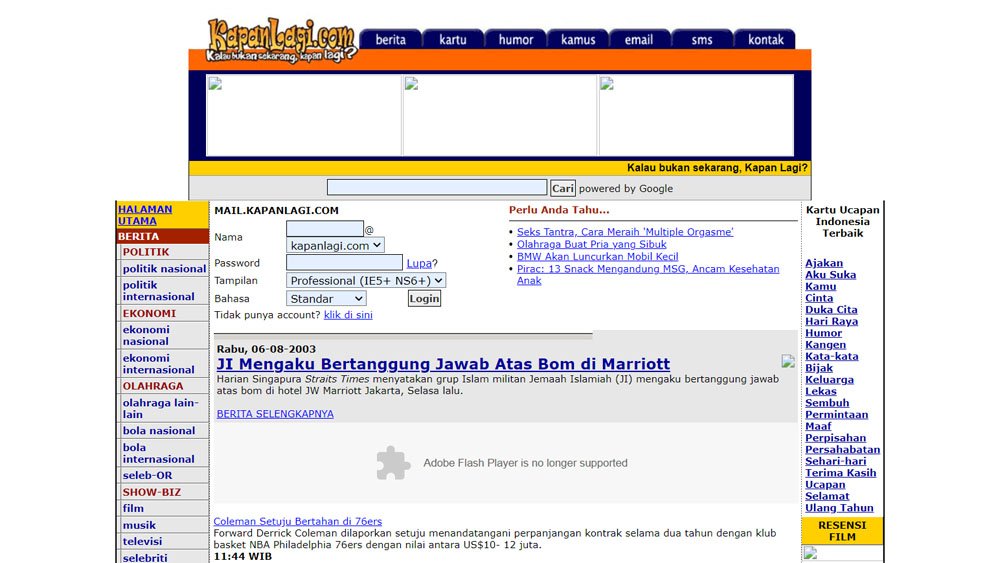The image size is (1000, 563).
Task: Open Terima Kasih card link
Action: click(x=841, y=473)
